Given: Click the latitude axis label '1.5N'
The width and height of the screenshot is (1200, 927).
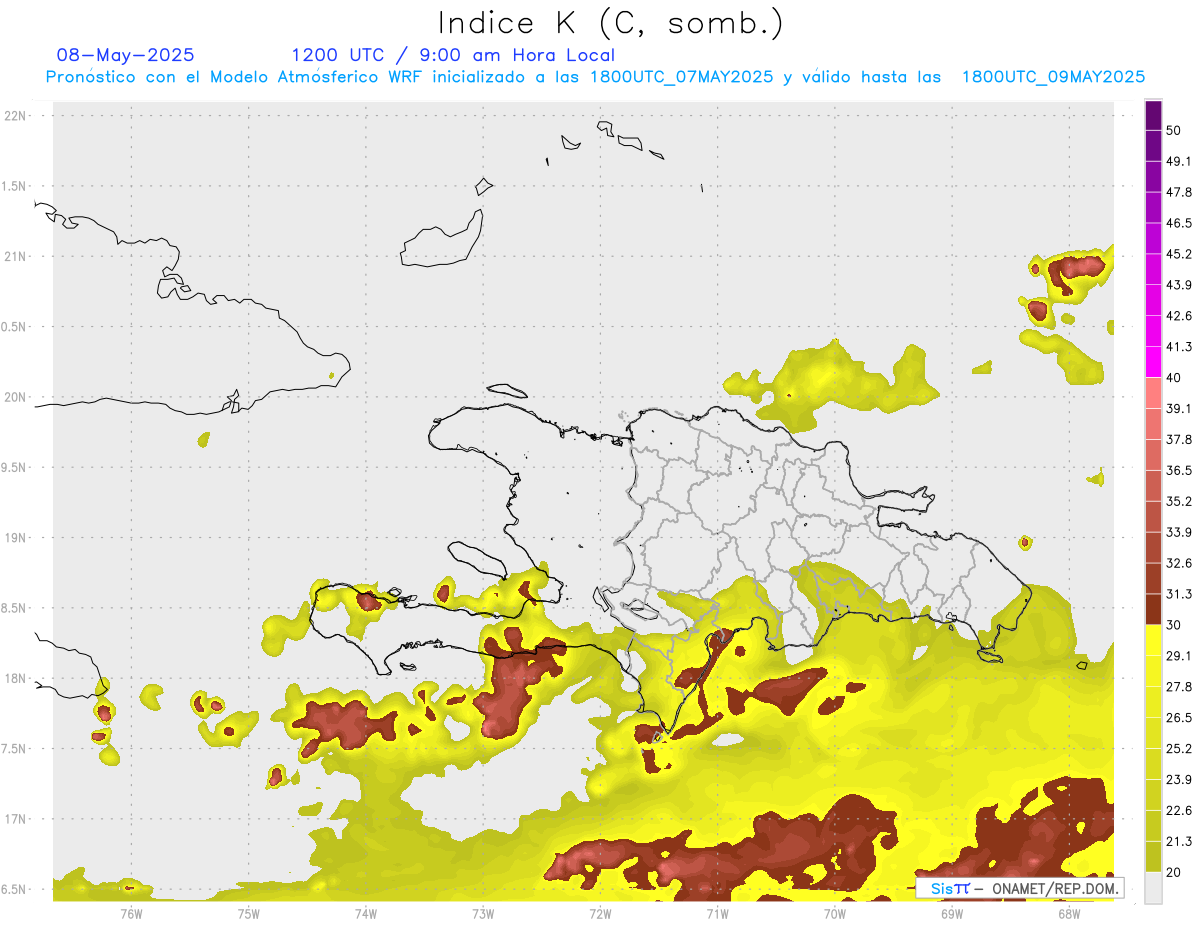Looking at the screenshot, I should point(15,186).
